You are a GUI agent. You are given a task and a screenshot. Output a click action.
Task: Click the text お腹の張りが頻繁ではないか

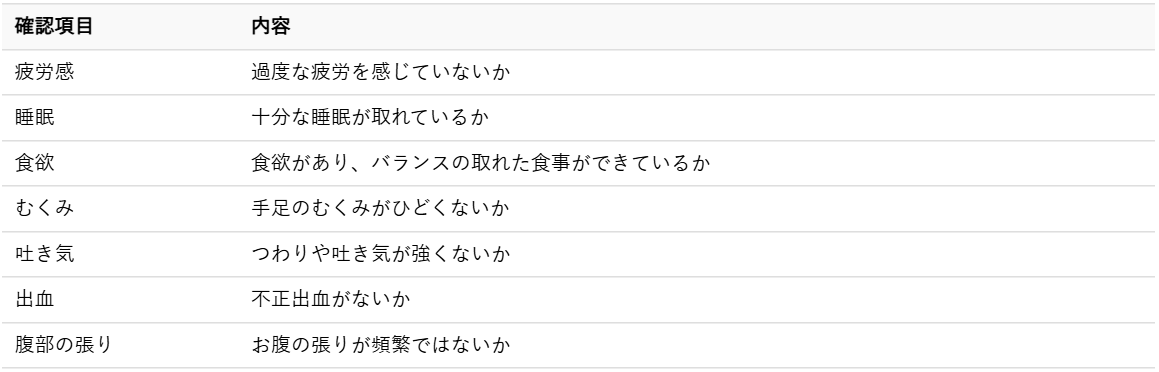(x=381, y=345)
